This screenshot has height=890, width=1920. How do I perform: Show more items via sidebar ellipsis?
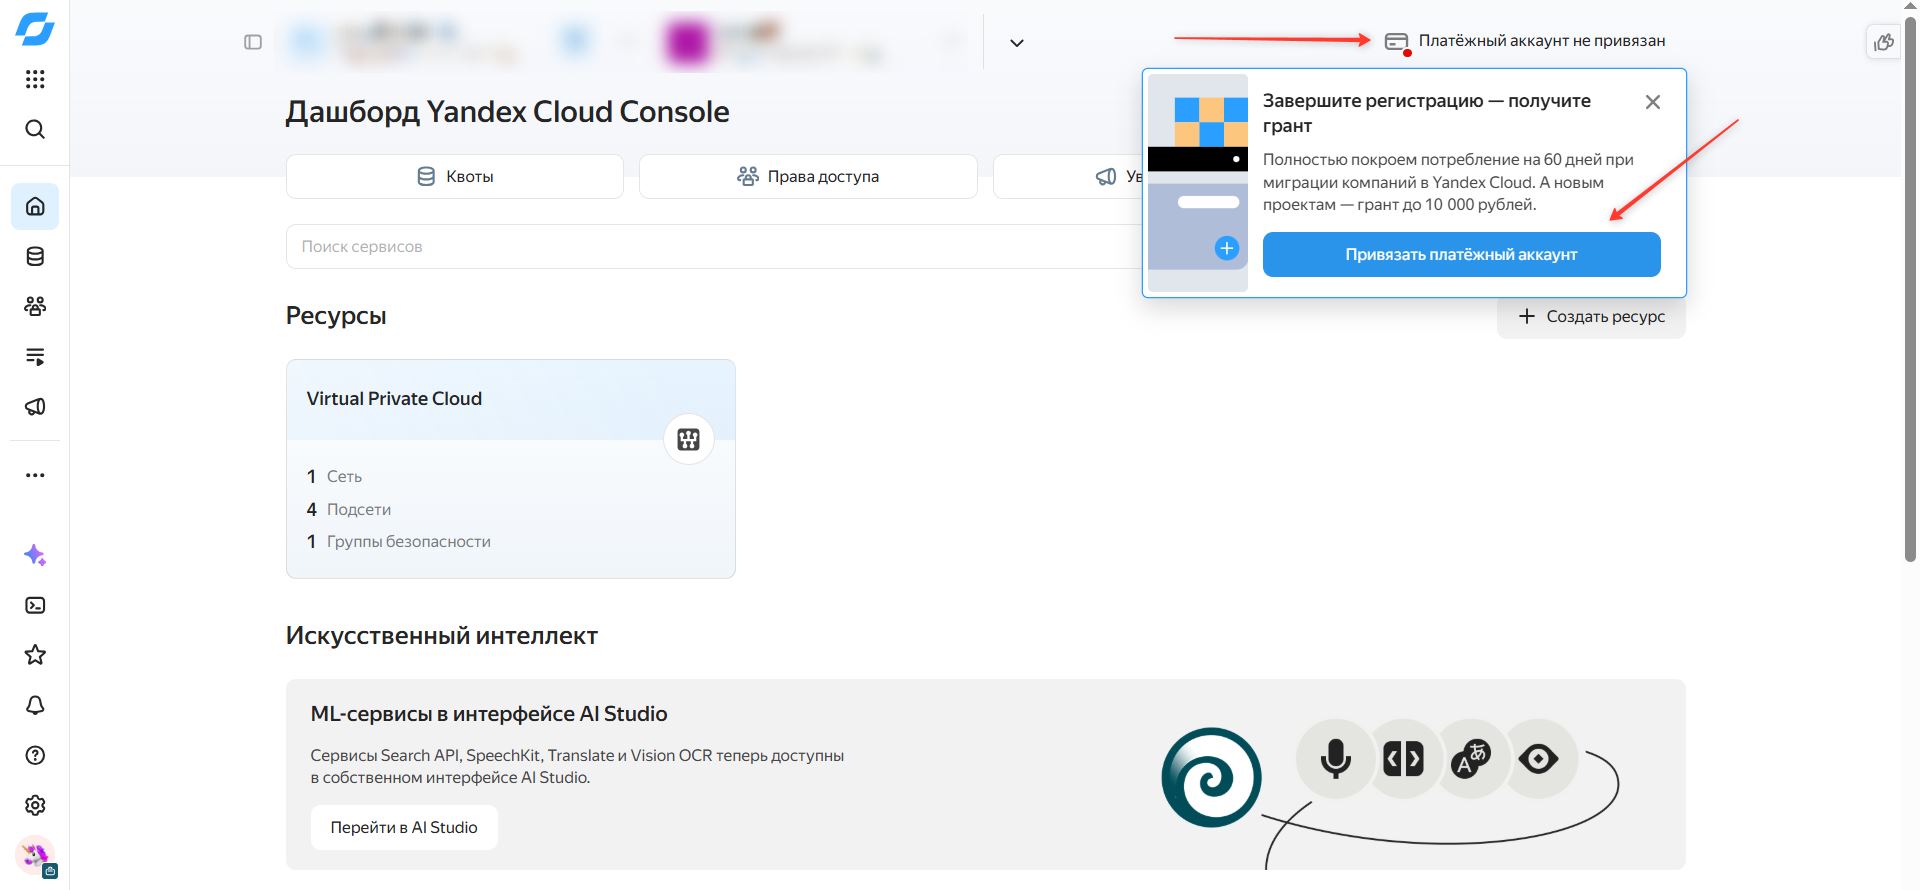click(x=35, y=476)
